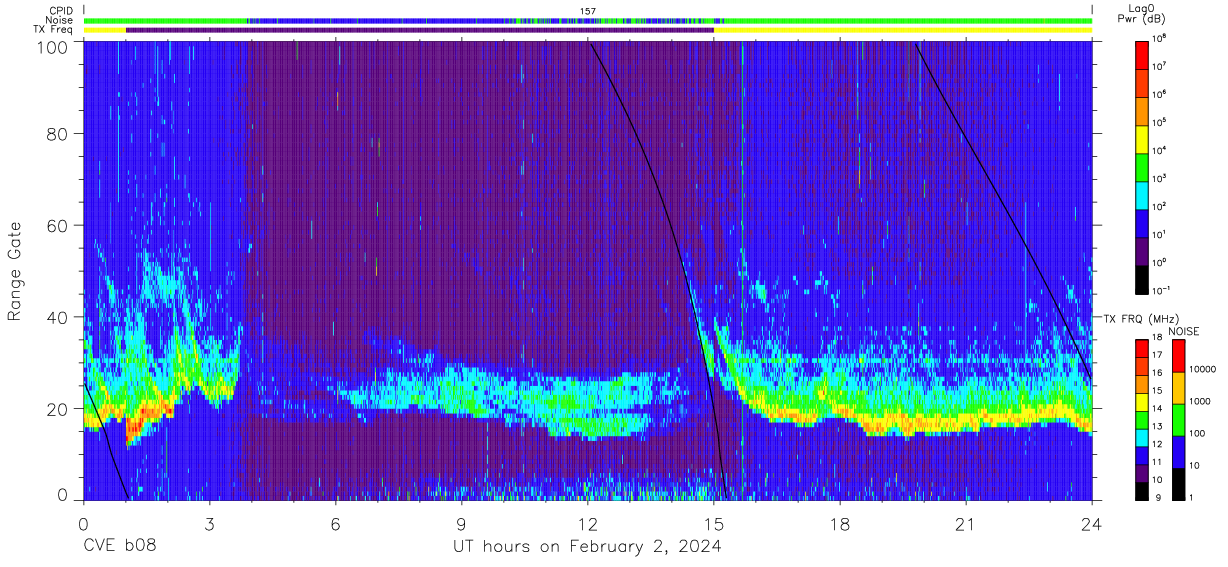
Task: Pick orange segment of NOISE colorbar
Action: point(1180,387)
